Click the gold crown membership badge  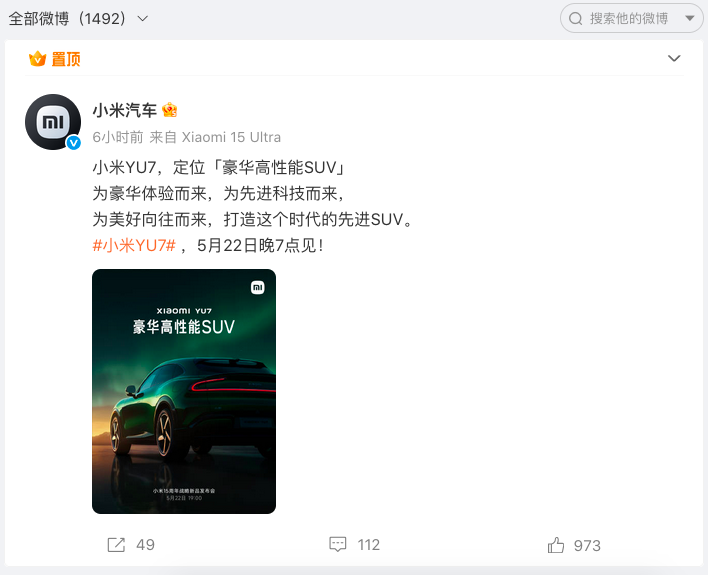click(x=170, y=110)
